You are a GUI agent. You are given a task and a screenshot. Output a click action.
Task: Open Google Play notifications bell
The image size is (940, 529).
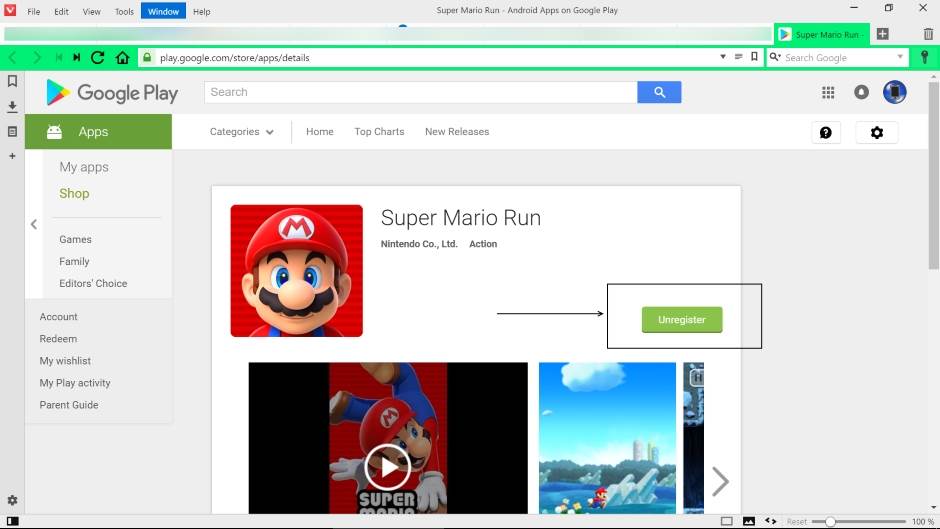(x=861, y=92)
